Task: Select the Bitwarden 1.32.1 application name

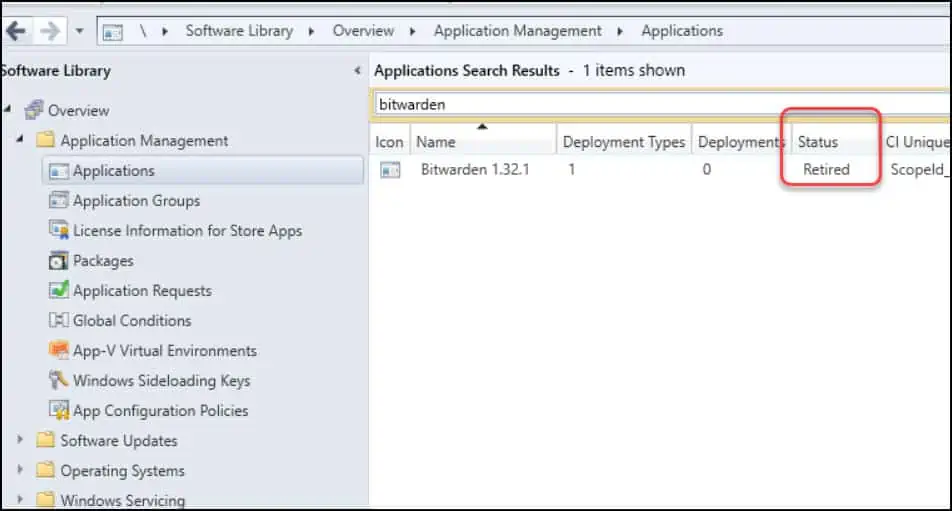Action: point(475,169)
